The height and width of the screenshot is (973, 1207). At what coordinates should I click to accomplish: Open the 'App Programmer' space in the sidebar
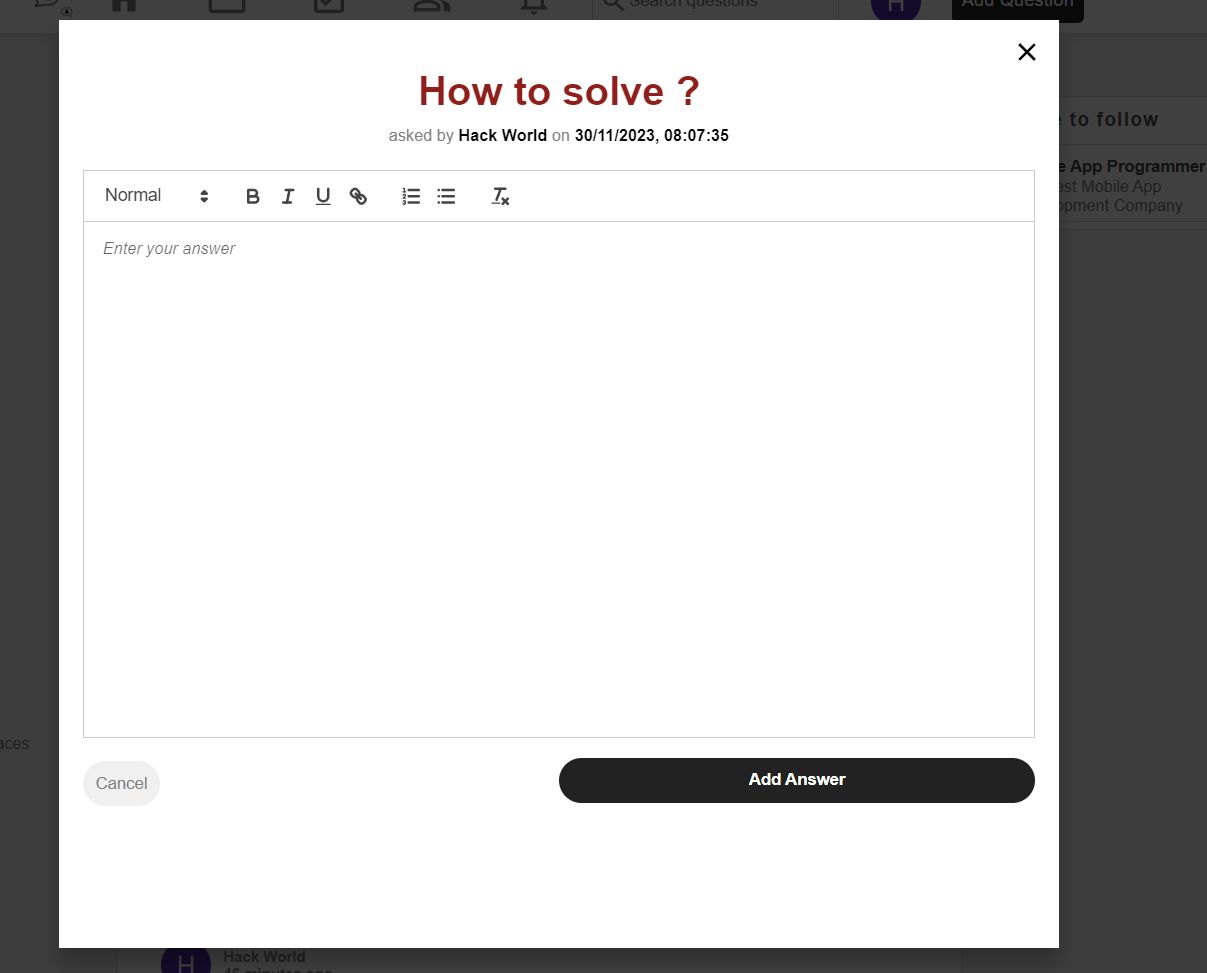coord(1132,186)
